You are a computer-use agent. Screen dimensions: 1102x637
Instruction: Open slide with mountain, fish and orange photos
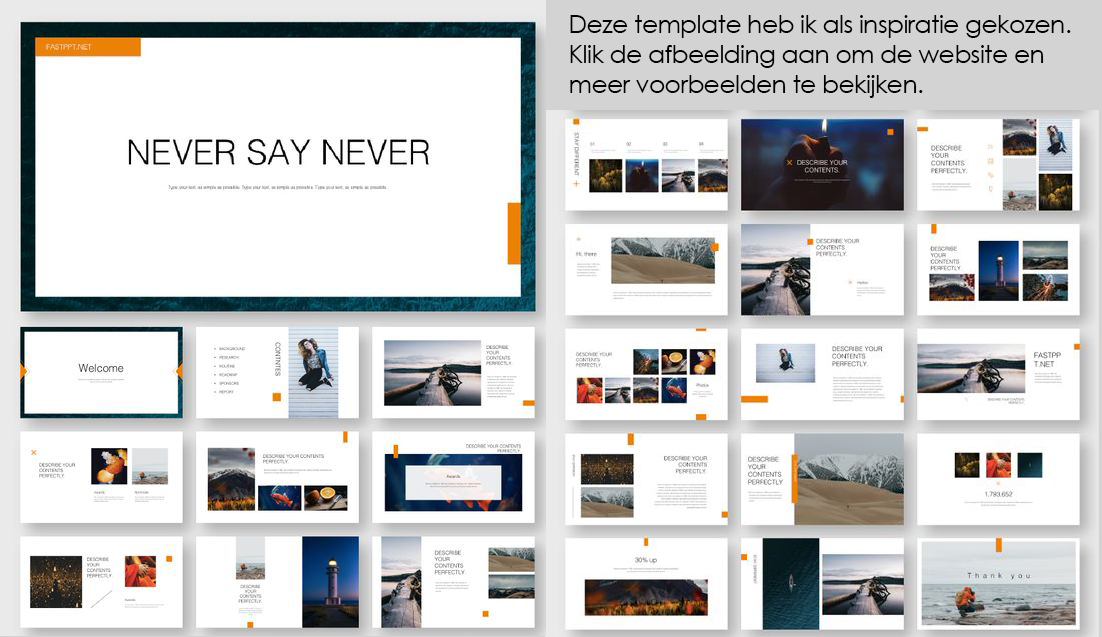click(x=277, y=477)
